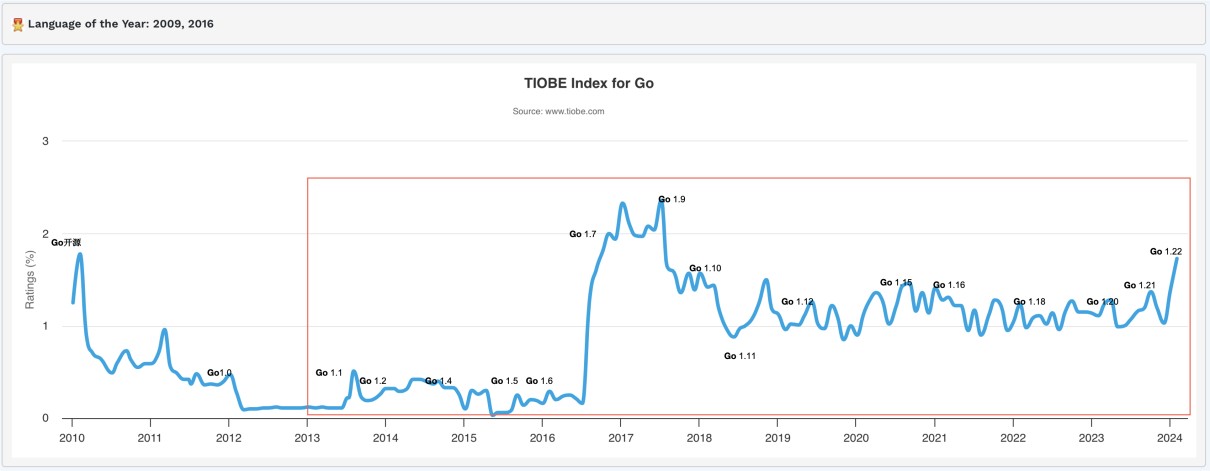Click the 2010 tick on x-axis

[x=72, y=437]
